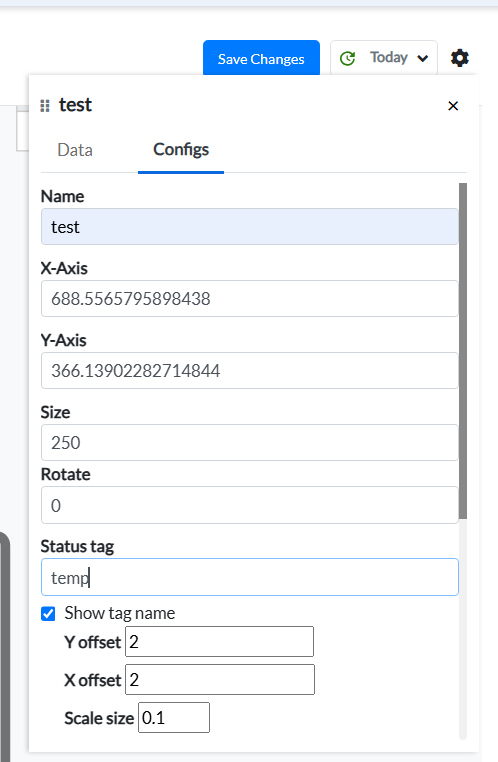
Task: Click into the Status tag field
Action: pos(250,577)
